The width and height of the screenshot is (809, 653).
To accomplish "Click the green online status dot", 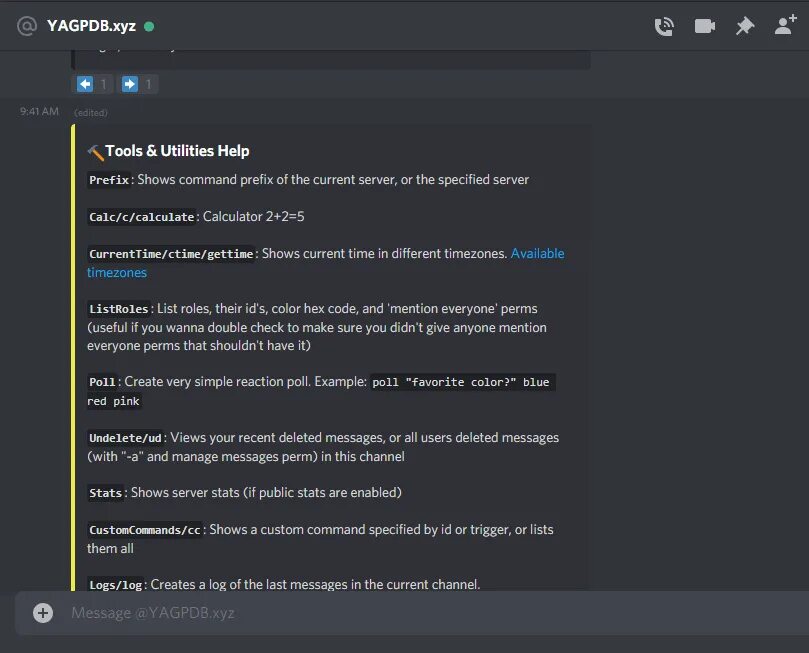I will (x=149, y=26).
